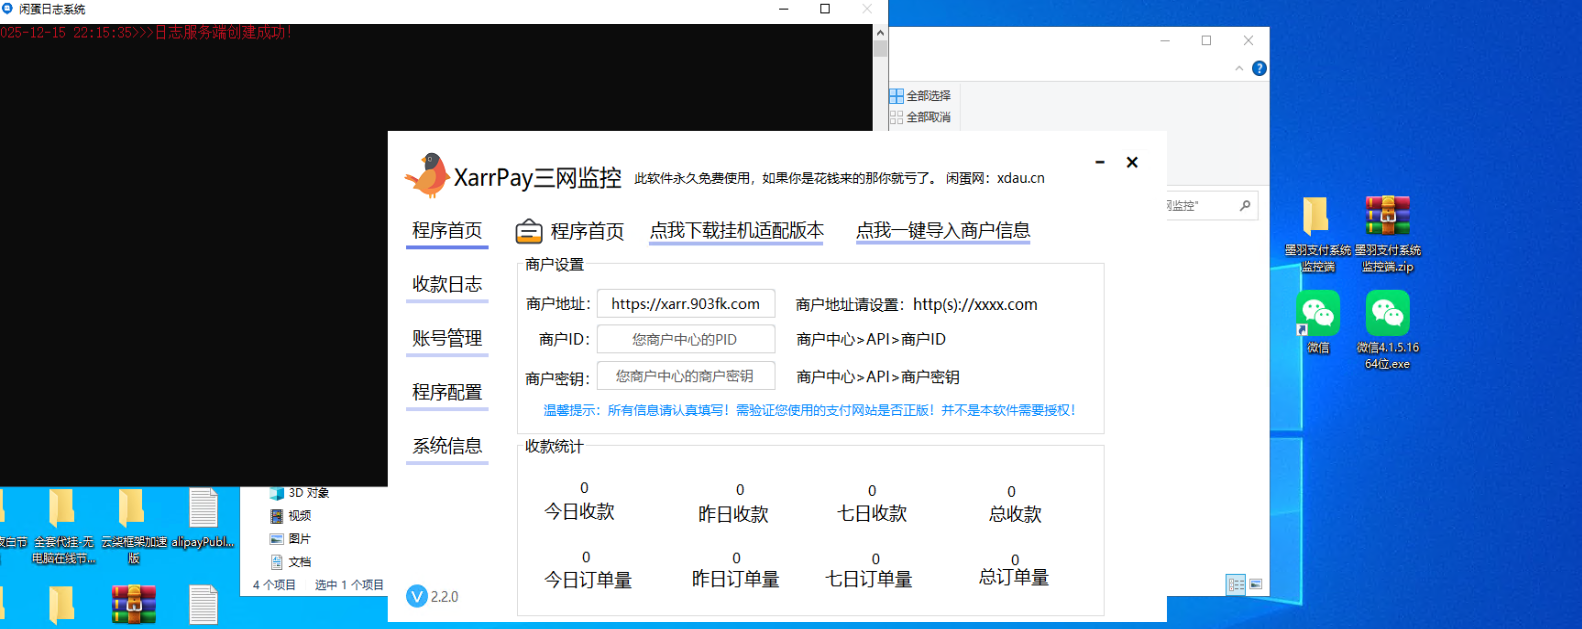Click the blue V version icon
The image size is (1582, 629).
(417, 596)
